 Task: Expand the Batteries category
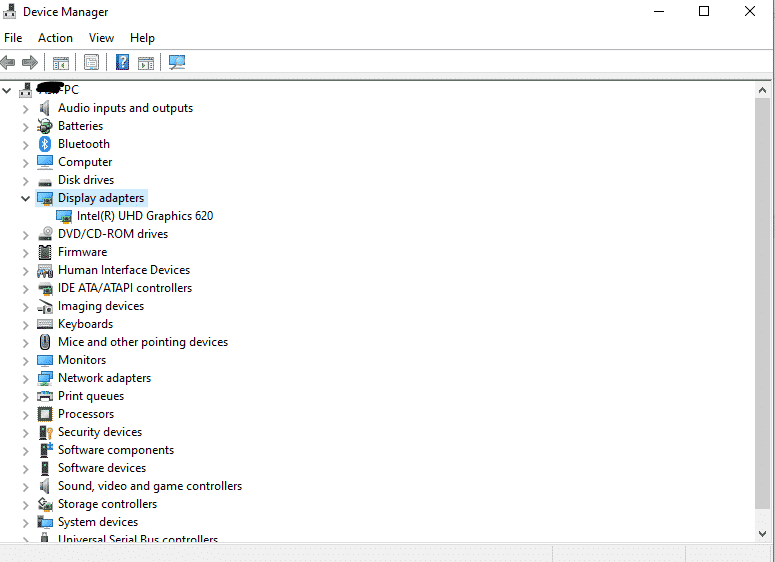[26, 127]
